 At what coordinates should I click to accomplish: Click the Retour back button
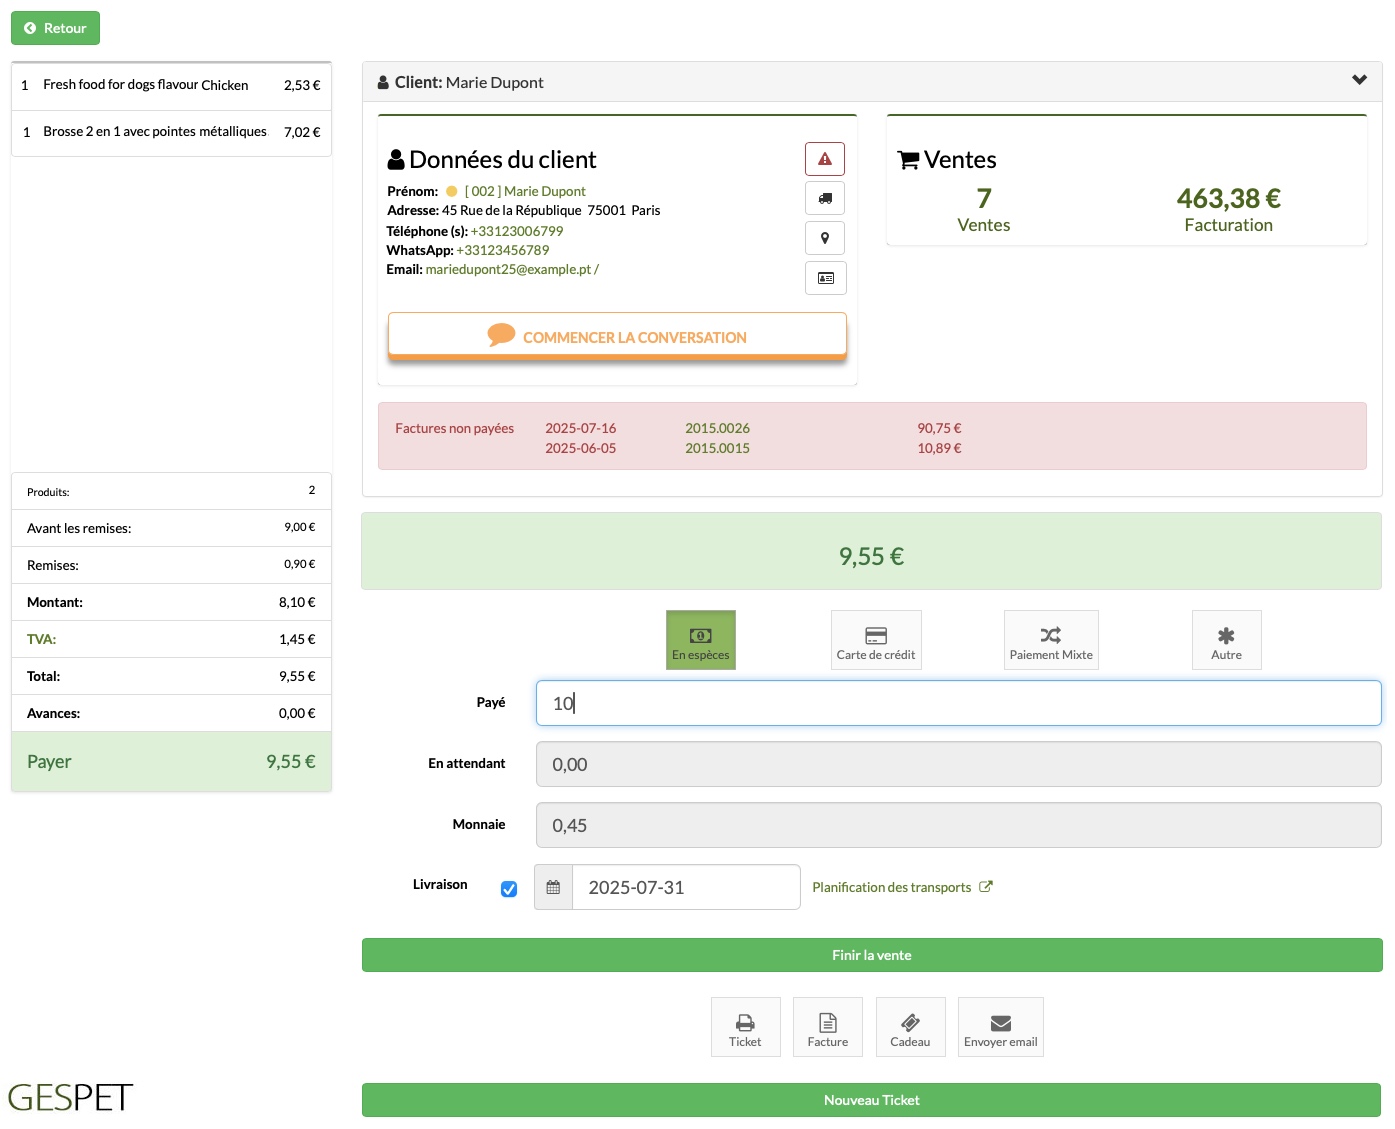[55, 28]
